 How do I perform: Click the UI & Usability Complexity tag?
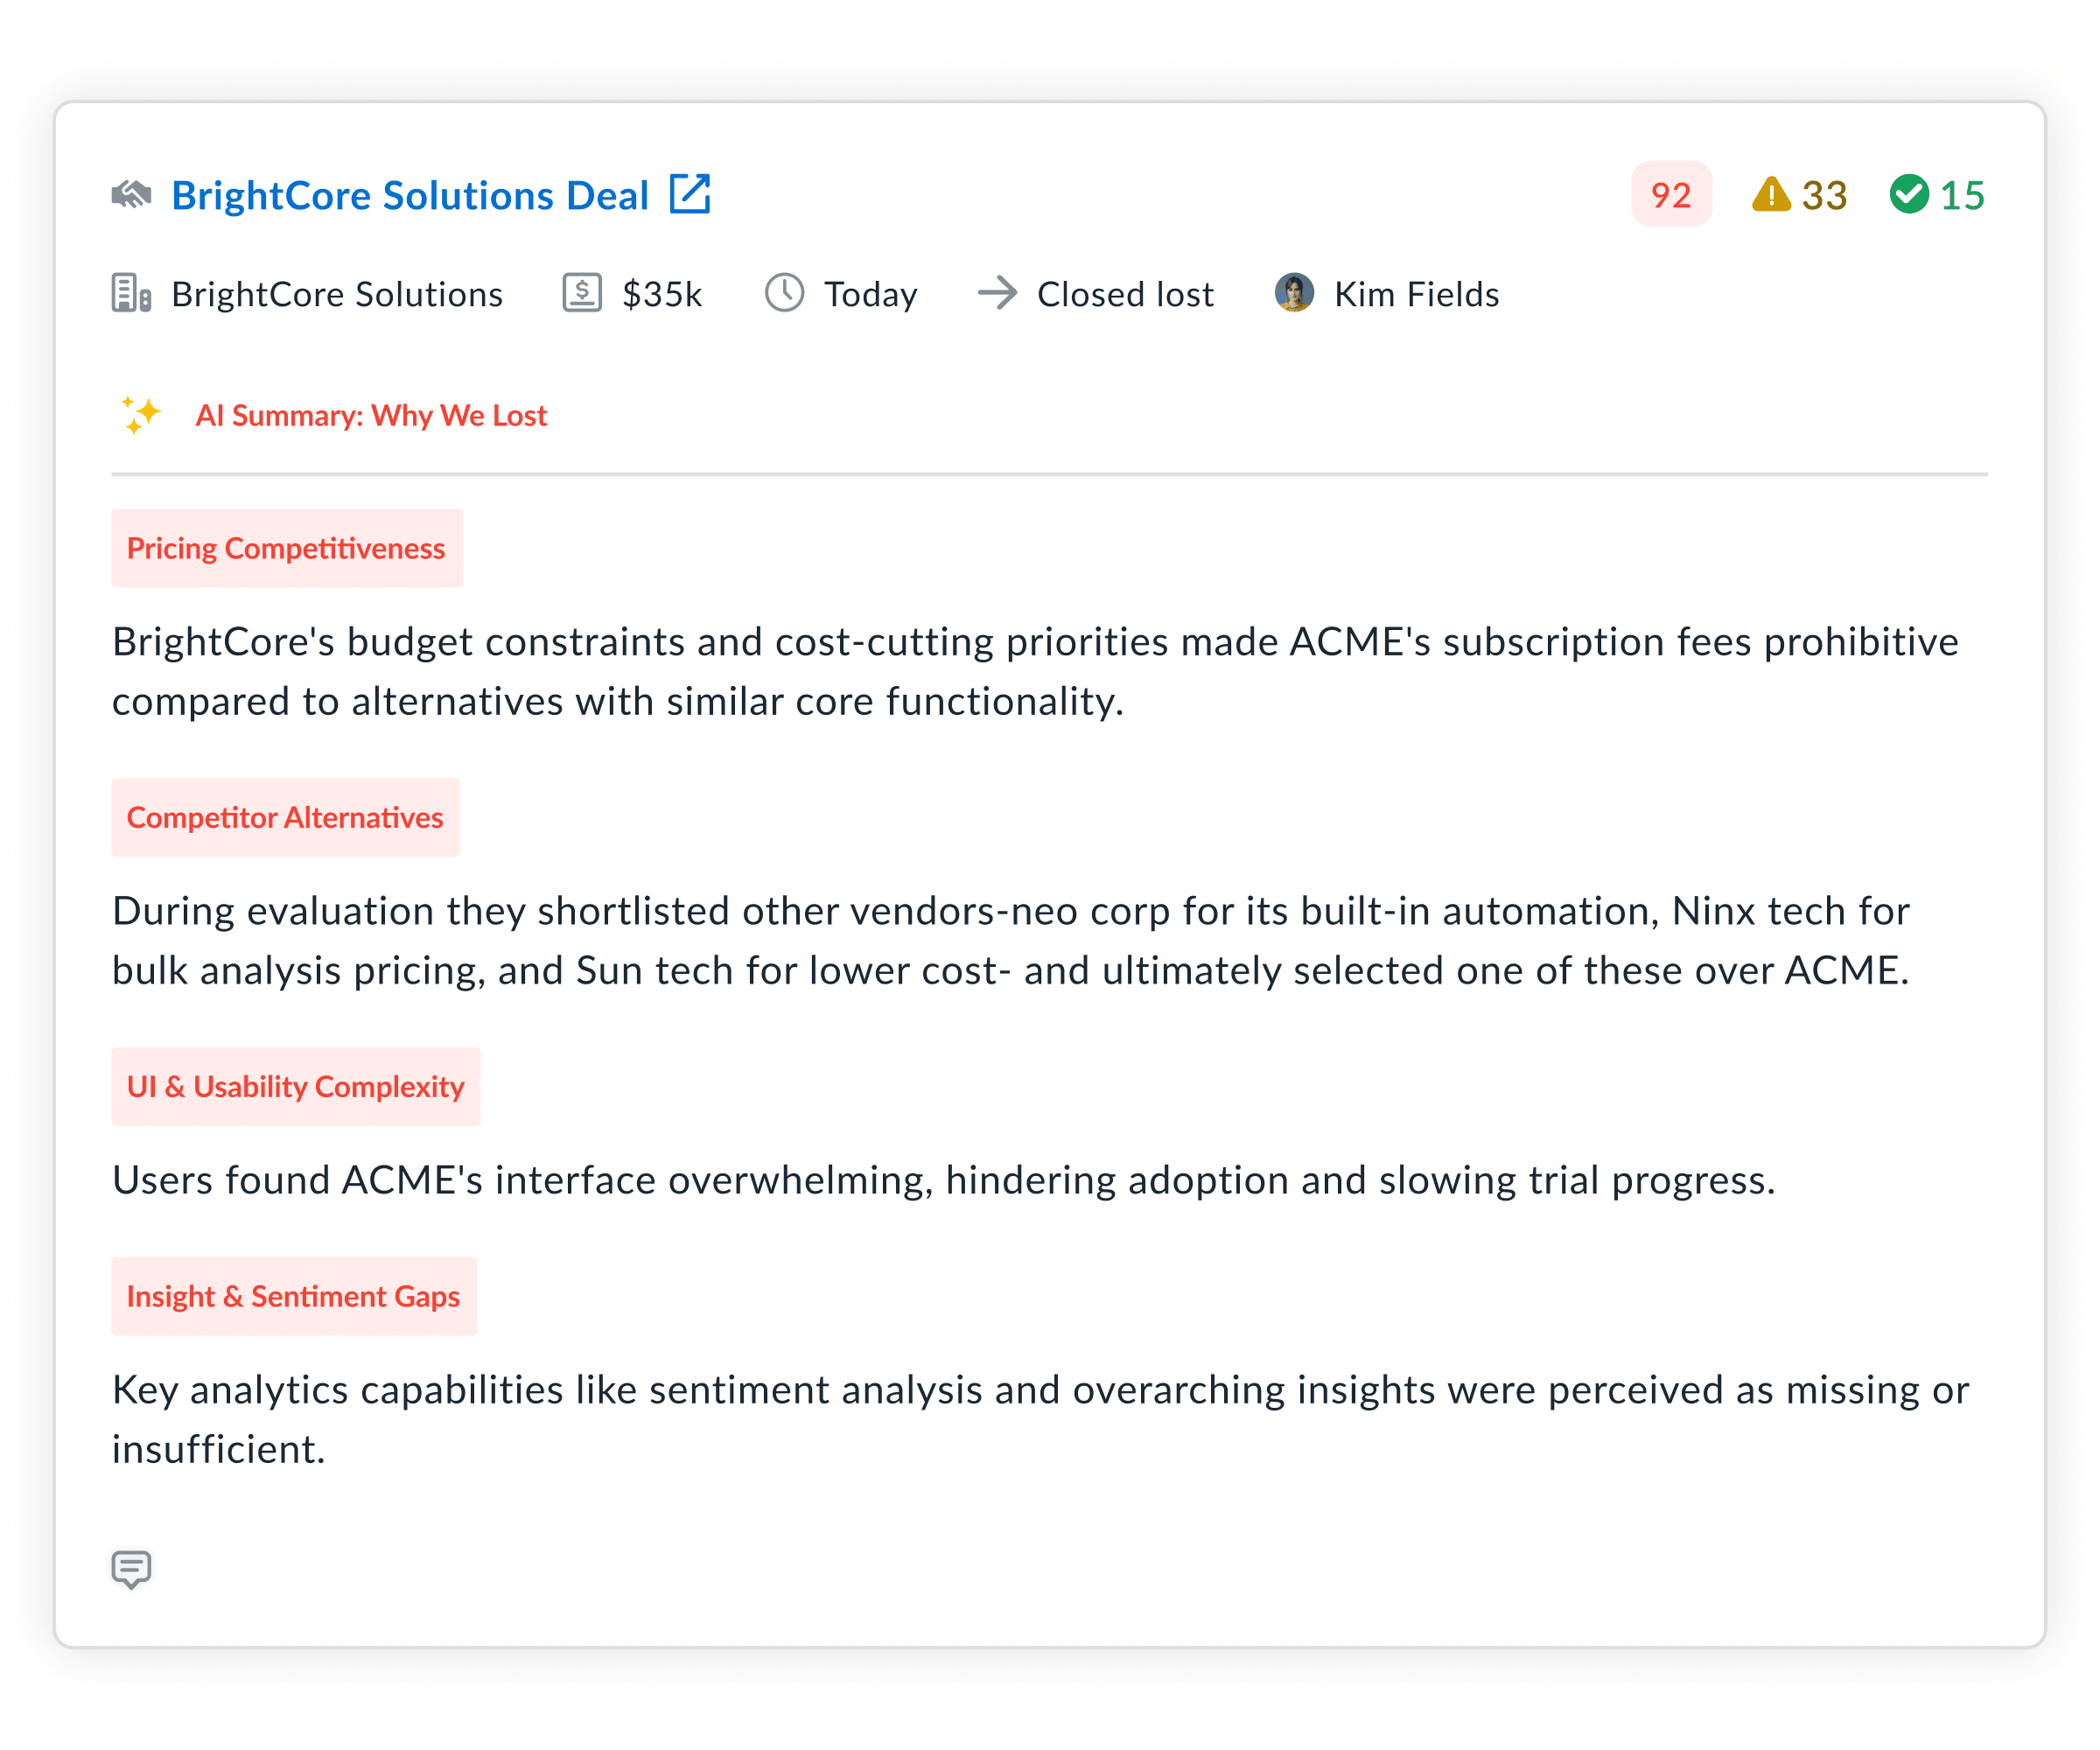pyautogui.click(x=296, y=1086)
